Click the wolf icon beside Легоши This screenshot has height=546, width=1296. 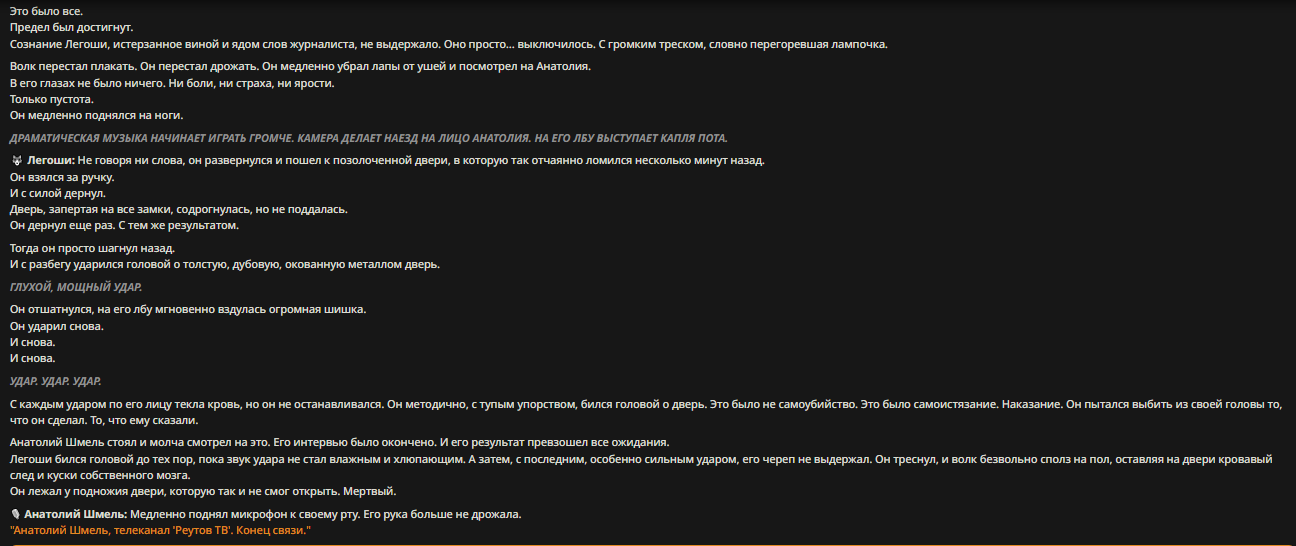(x=16, y=161)
